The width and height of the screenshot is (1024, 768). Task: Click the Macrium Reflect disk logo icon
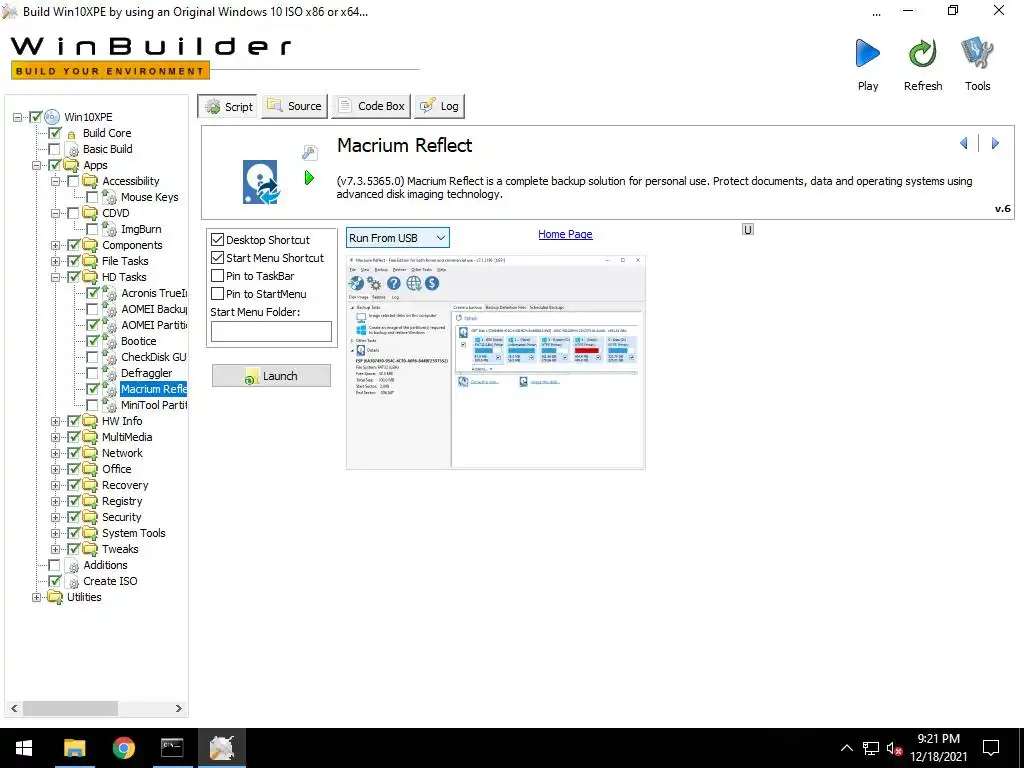pos(261,182)
